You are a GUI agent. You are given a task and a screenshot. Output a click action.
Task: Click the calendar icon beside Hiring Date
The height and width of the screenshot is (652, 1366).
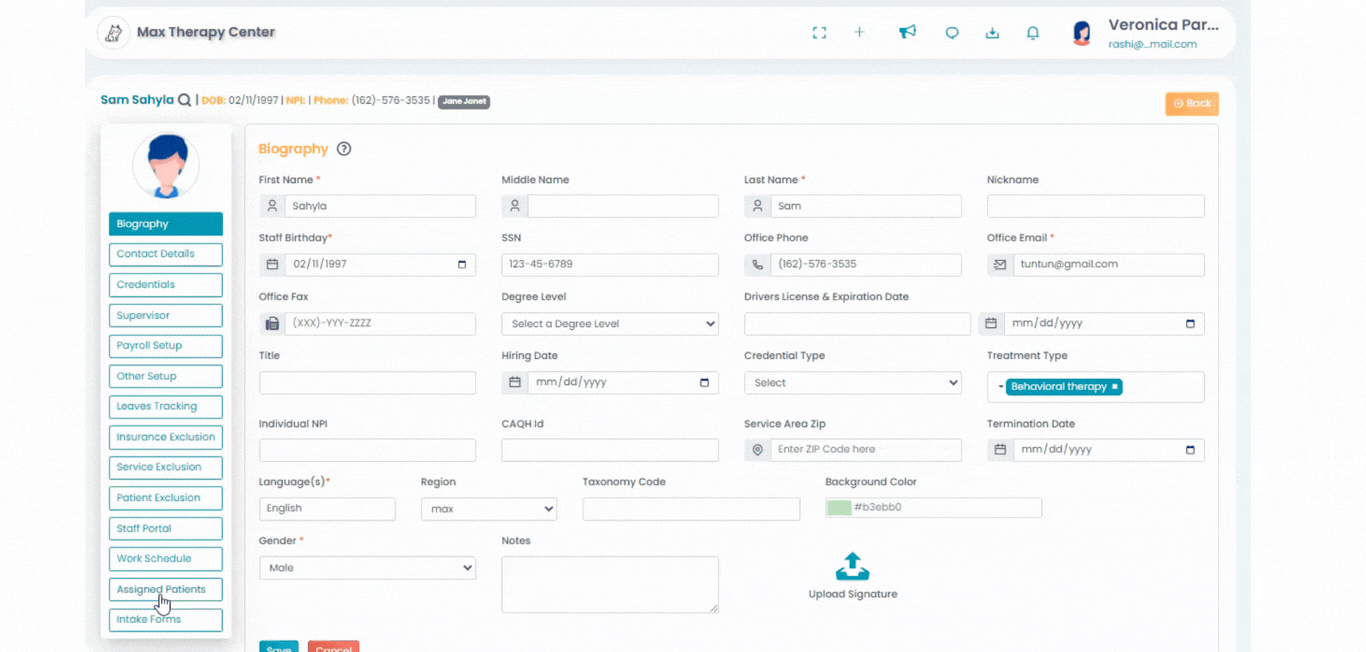[x=515, y=382]
